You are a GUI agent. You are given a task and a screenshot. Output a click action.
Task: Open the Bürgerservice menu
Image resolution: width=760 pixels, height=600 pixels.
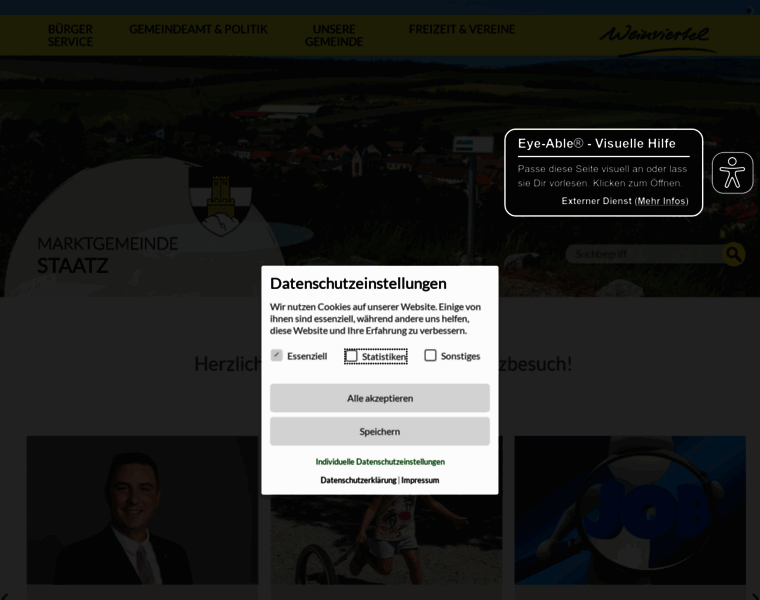pyautogui.click(x=70, y=35)
